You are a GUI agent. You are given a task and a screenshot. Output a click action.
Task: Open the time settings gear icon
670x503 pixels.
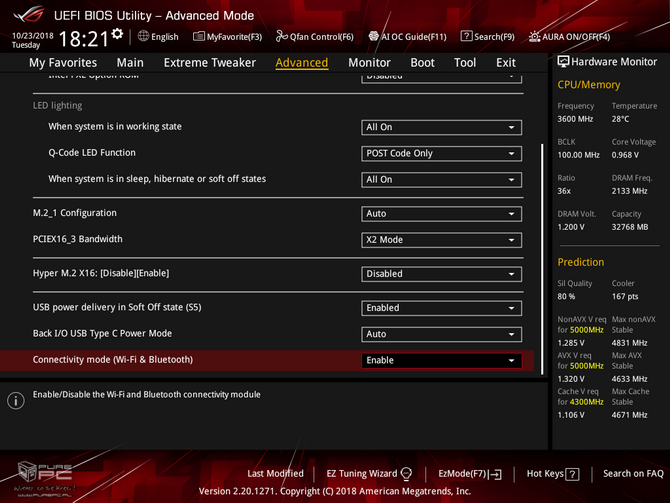(117, 34)
